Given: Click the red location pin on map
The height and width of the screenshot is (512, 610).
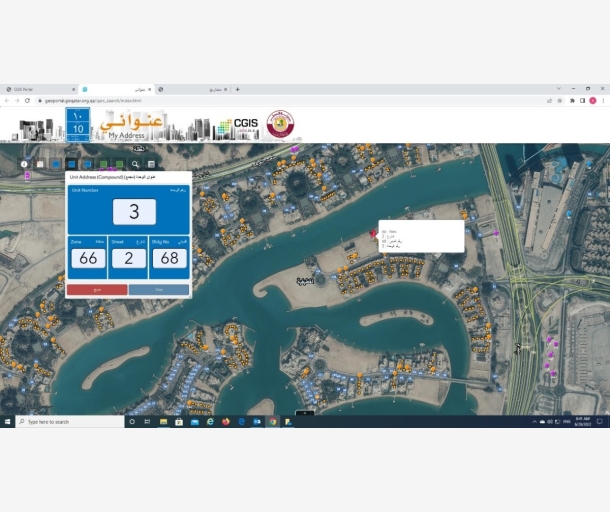Looking at the screenshot, I should click(373, 234).
